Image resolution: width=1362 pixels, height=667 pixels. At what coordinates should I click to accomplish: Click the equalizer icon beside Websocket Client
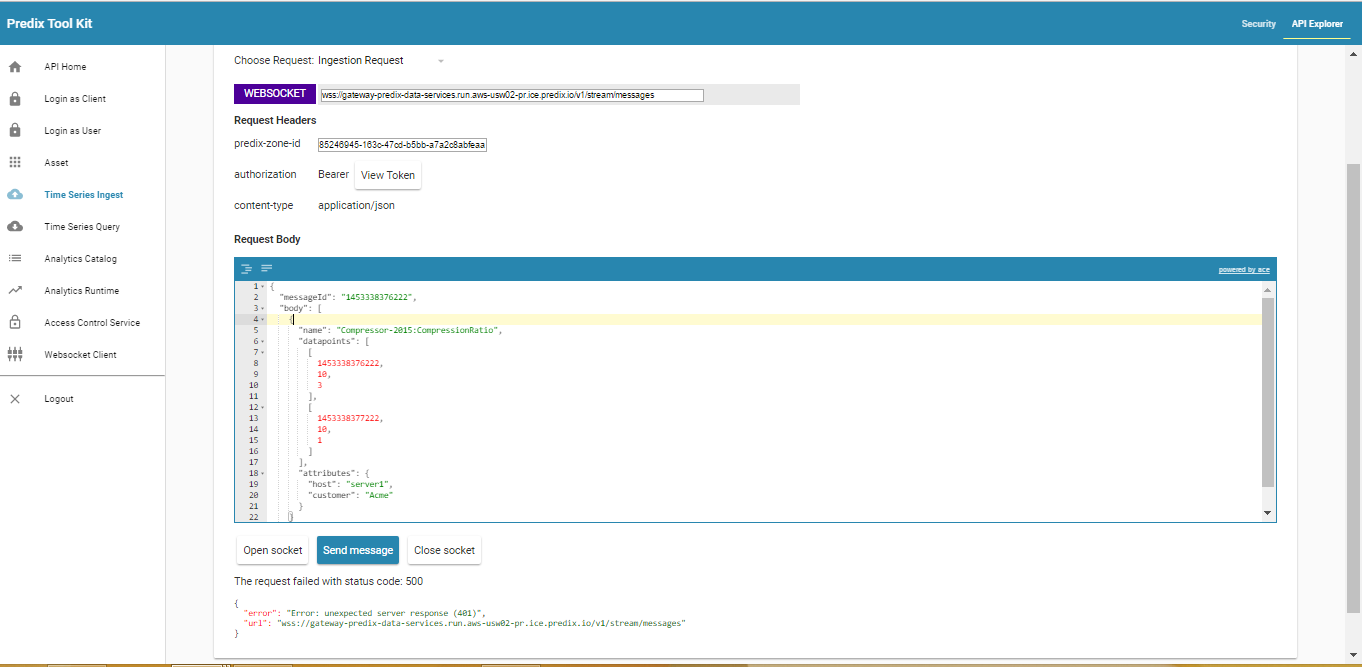(x=15, y=355)
